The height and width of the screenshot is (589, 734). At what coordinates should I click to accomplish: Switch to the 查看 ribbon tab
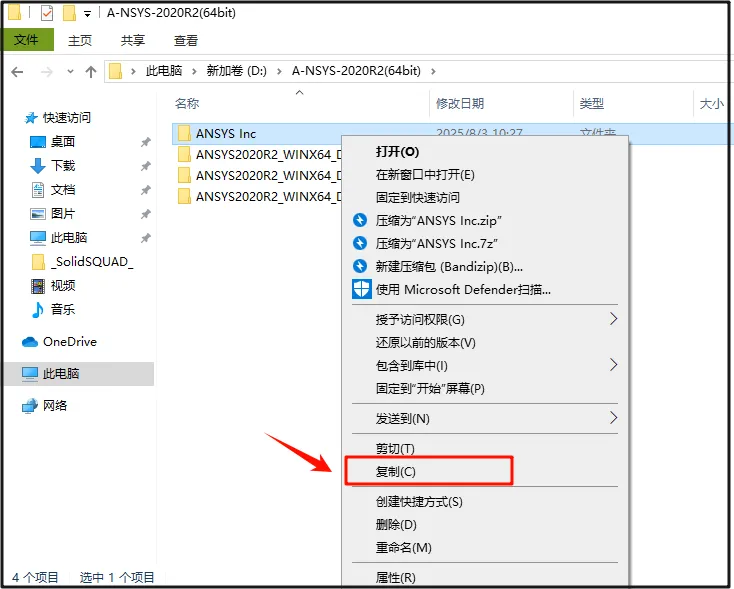click(186, 40)
